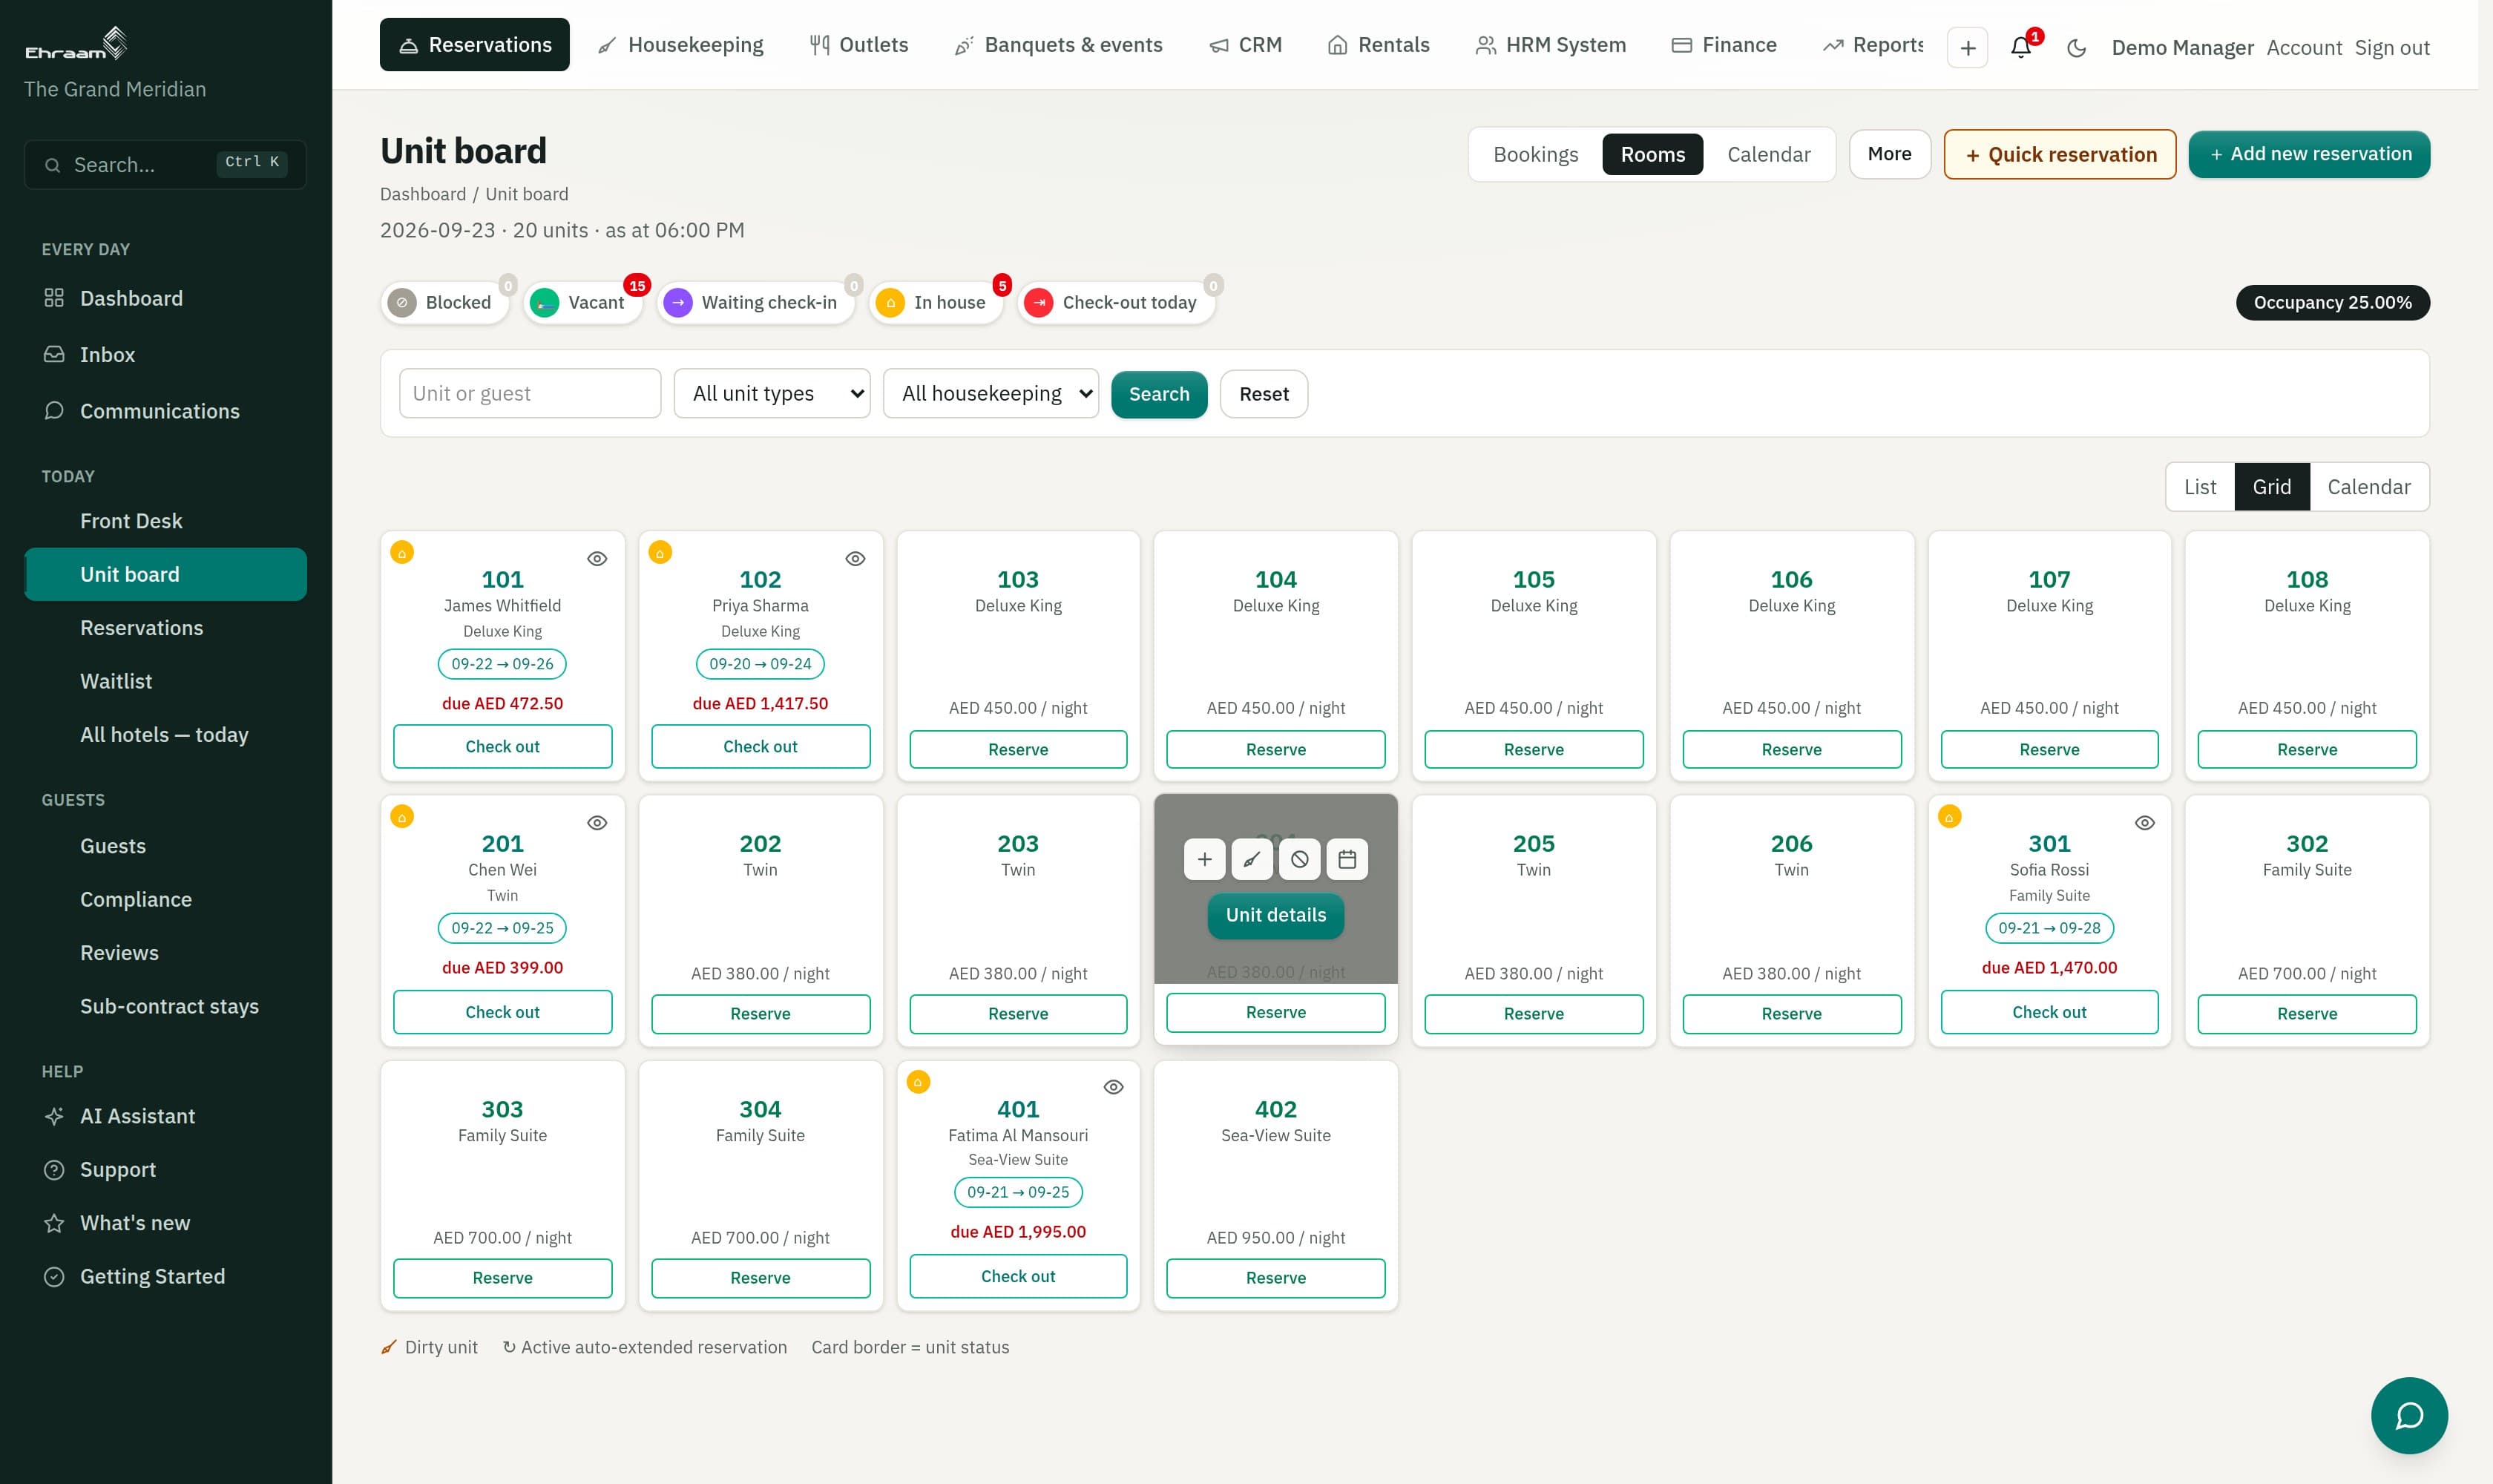The image size is (2493, 1484).
Task: Open What's new in sidebar
Action: [166, 1223]
